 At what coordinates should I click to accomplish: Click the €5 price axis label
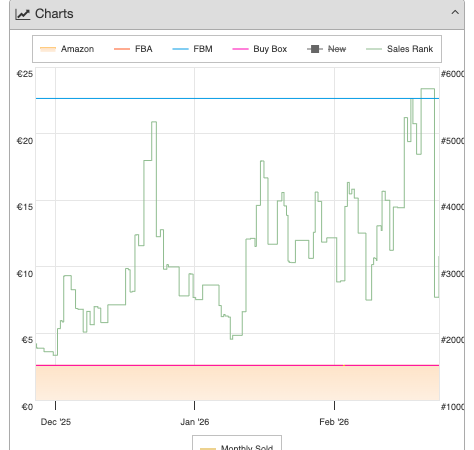click(27, 340)
